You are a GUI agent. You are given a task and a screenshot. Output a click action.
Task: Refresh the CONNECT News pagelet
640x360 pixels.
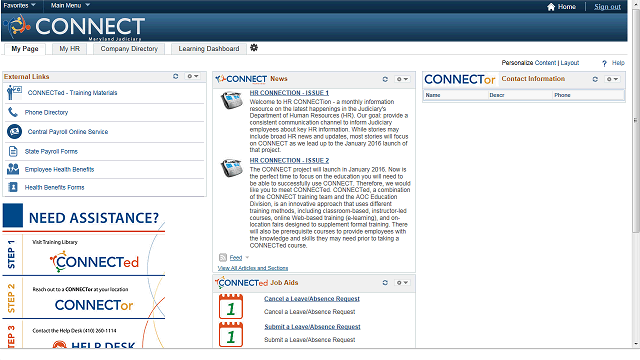click(x=385, y=79)
